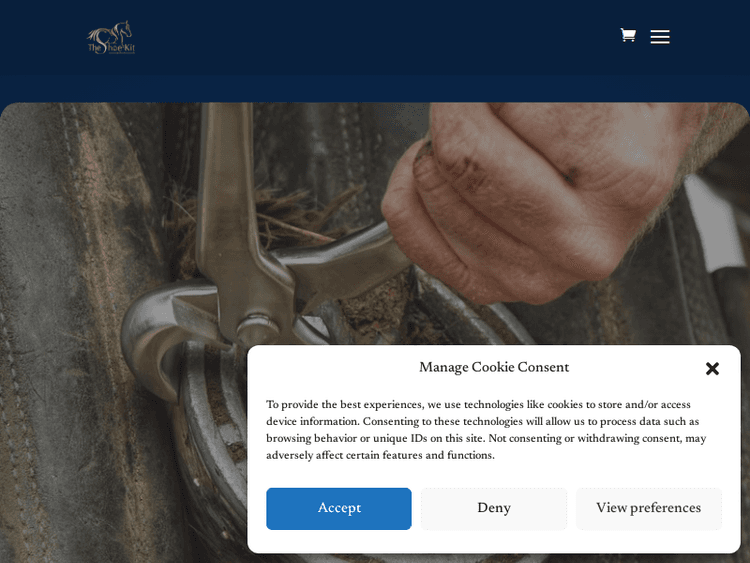Click the nipper pivot bolt in photo

(x=258, y=325)
